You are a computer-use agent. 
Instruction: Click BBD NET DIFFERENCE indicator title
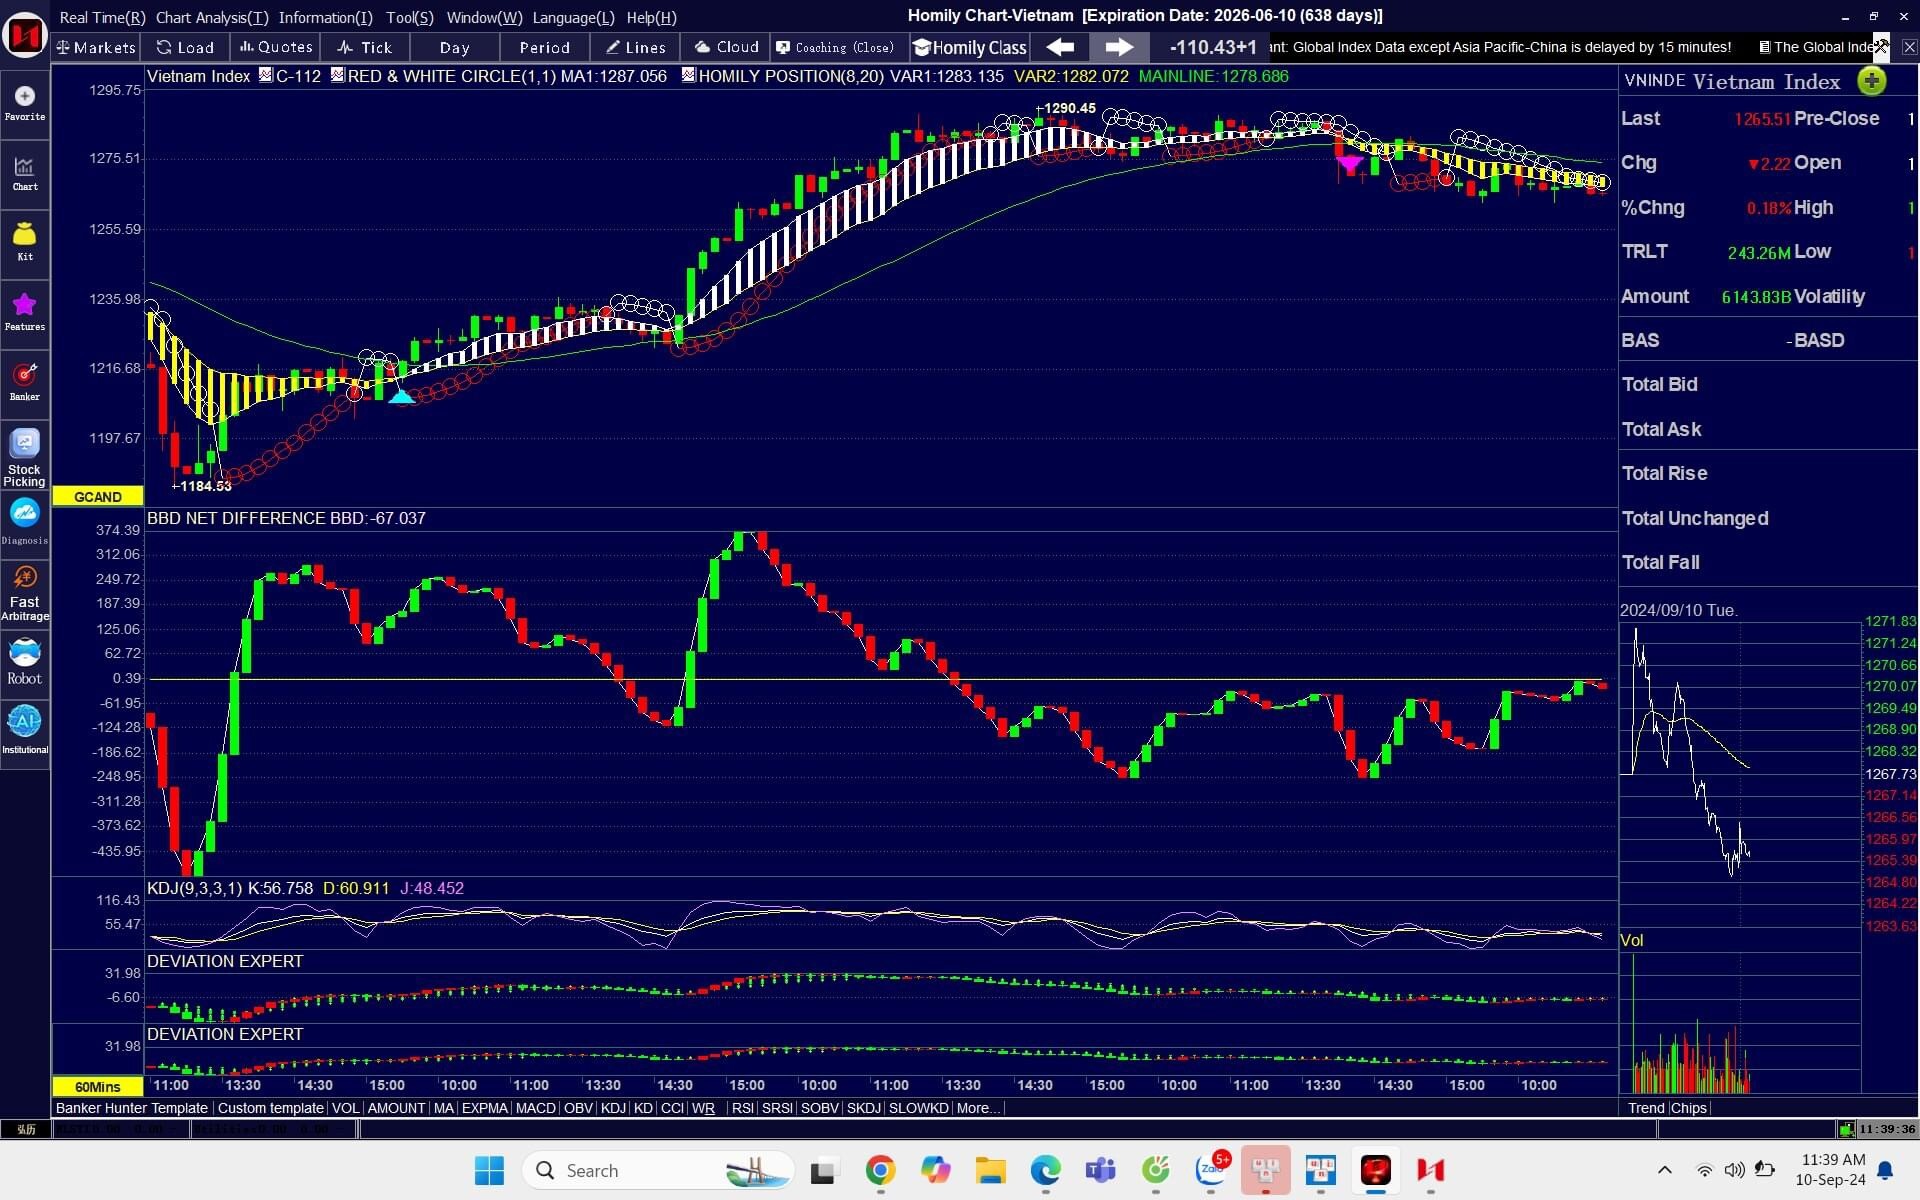point(236,518)
